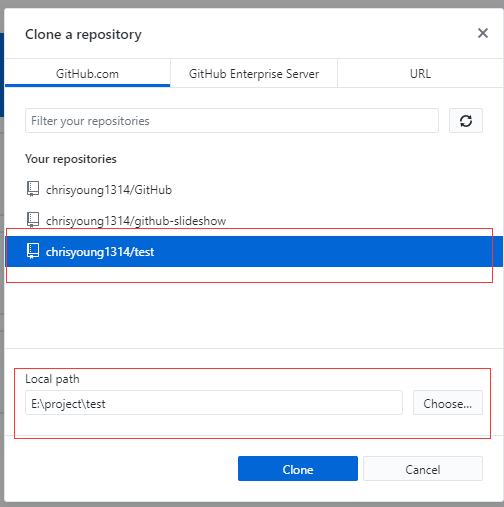504x507 pixels.
Task: Click the Local path label
Action: point(52,379)
